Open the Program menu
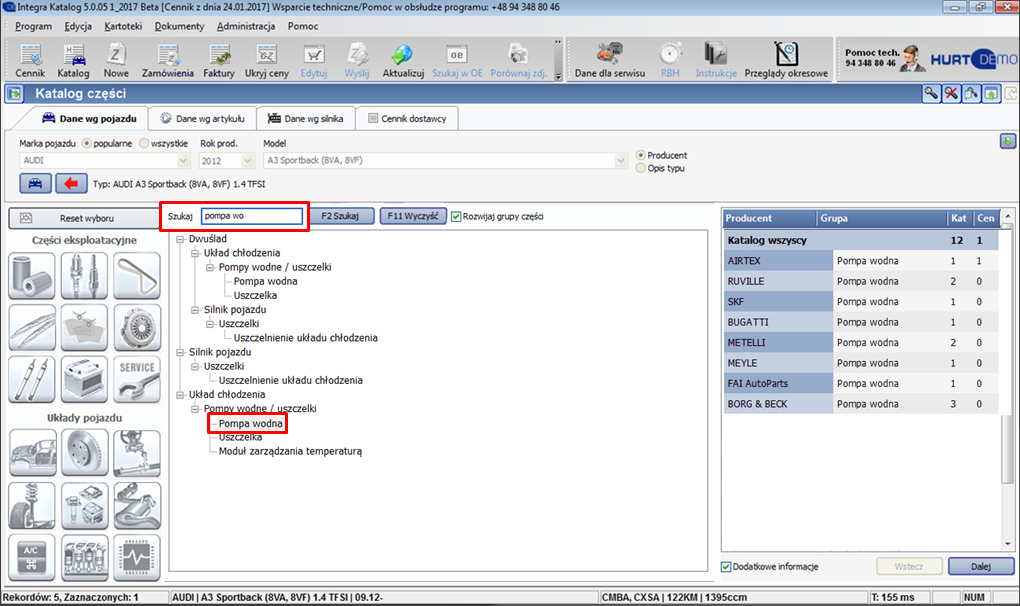1020x606 pixels. [x=33, y=26]
